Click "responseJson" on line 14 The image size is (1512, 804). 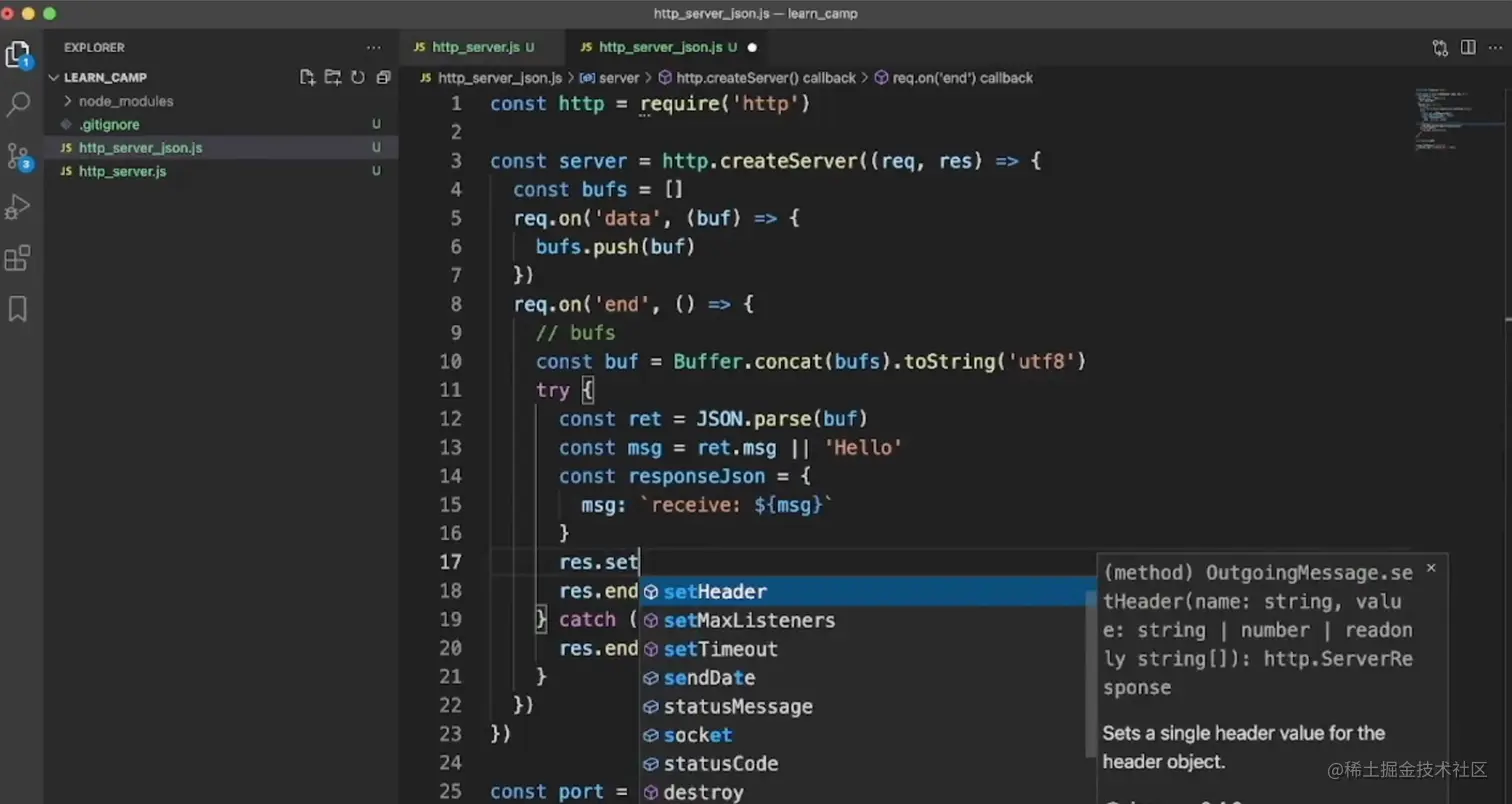pos(697,476)
